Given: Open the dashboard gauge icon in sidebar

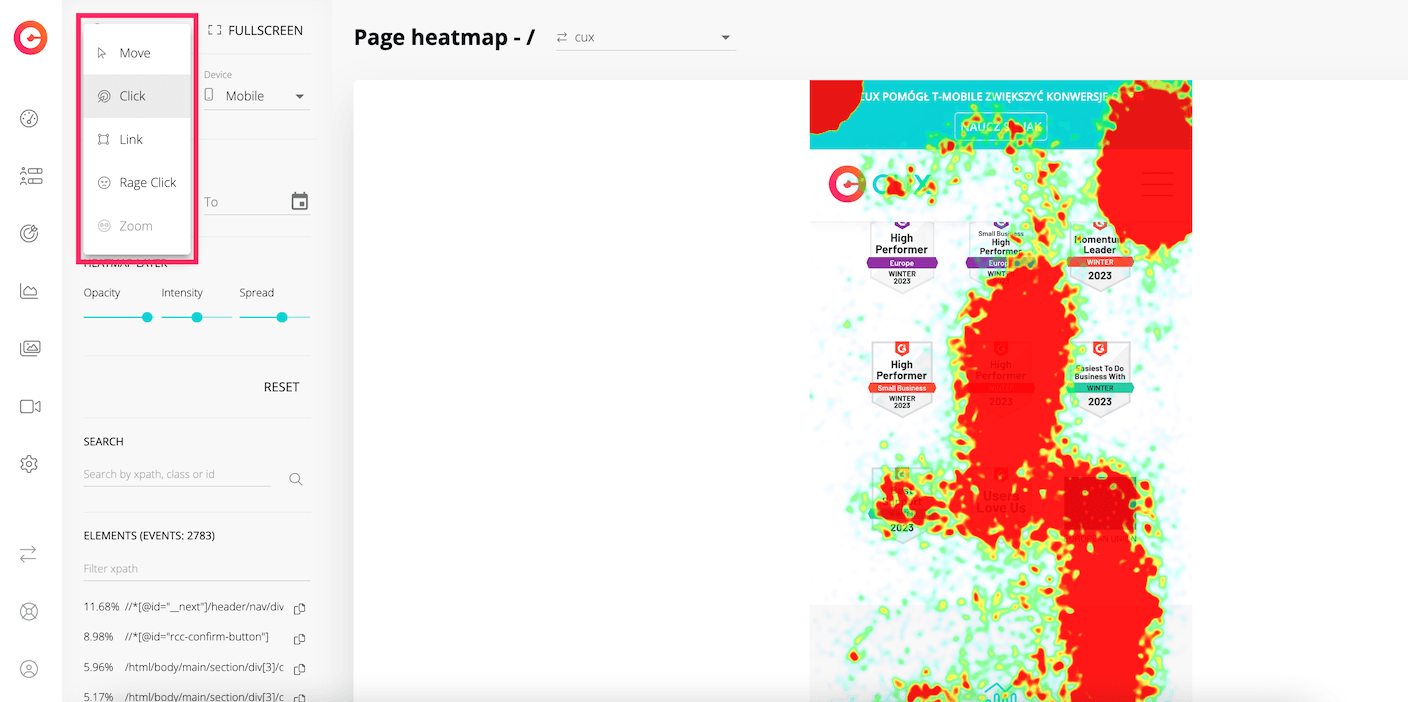Looking at the screenshot, I should 29,119.
